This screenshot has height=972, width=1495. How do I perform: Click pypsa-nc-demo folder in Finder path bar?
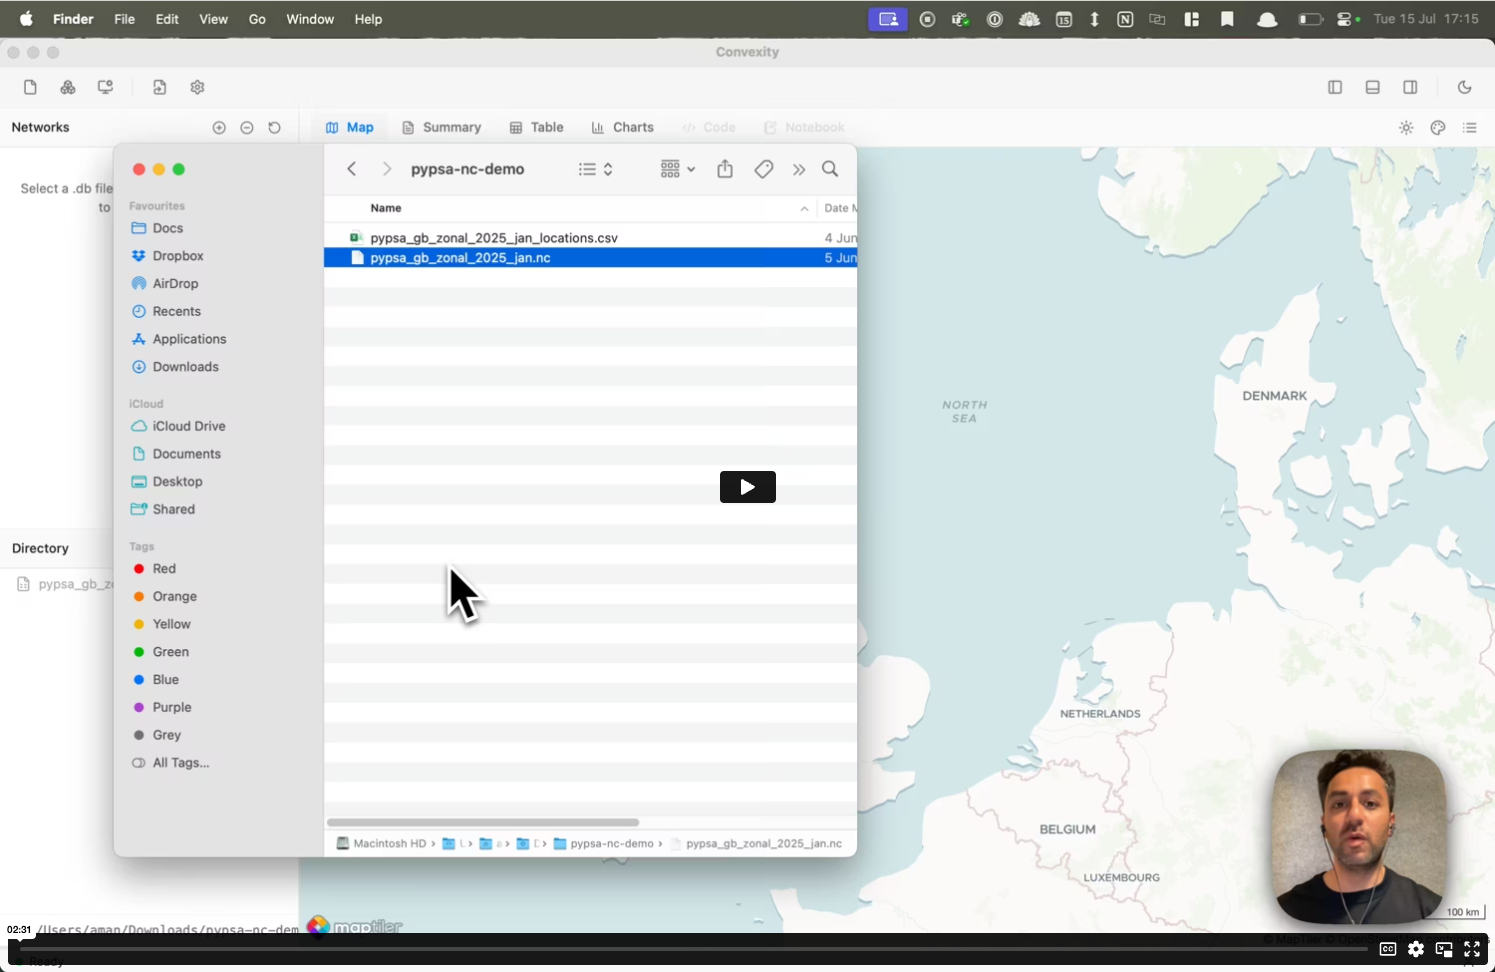[603, 844]
